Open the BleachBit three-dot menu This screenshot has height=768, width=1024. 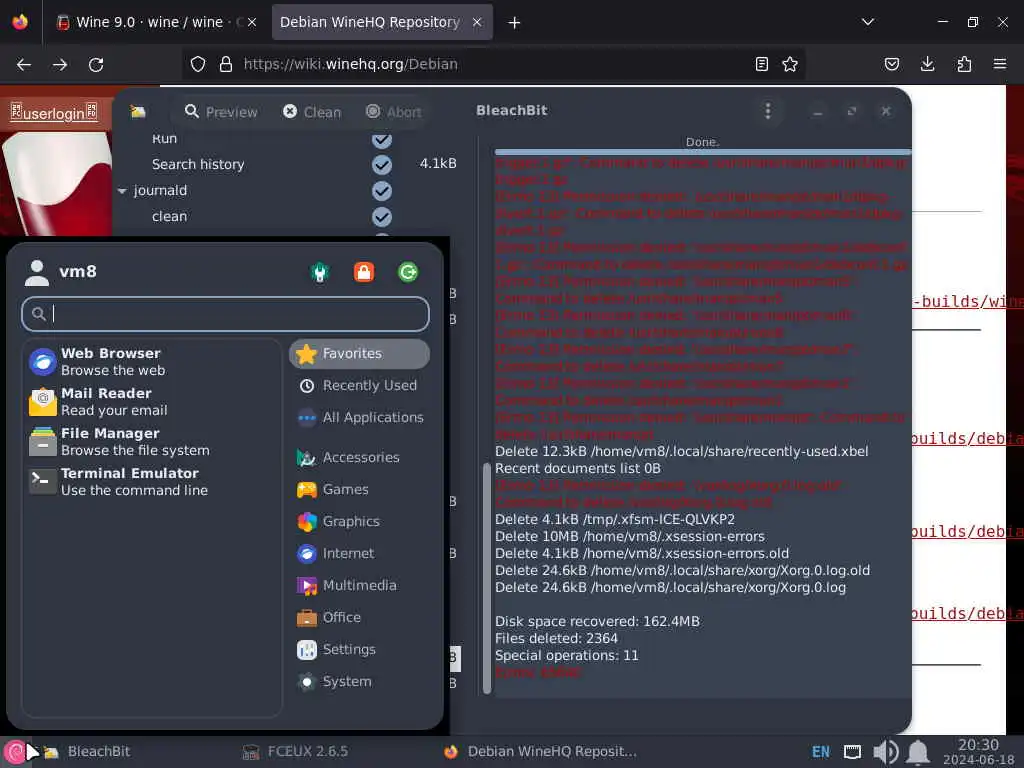click(x=768, y=111)
